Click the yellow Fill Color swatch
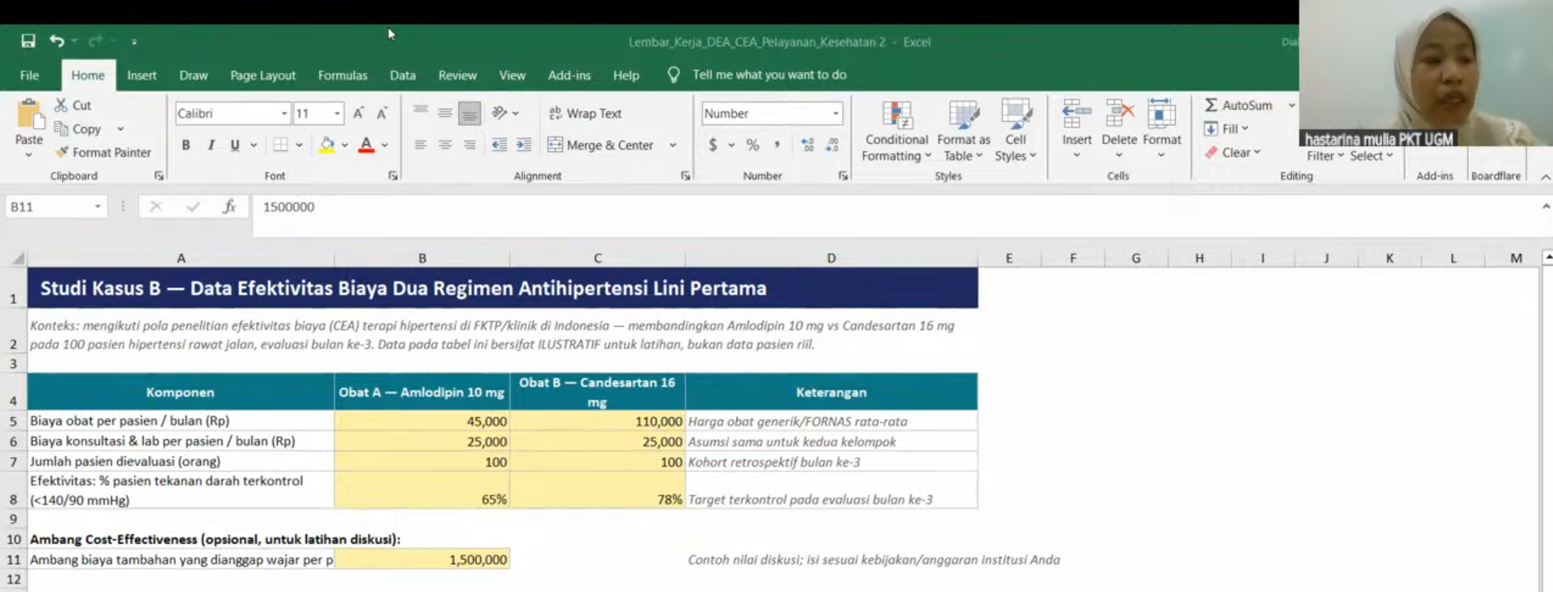1553x592 pixels. 327,146
